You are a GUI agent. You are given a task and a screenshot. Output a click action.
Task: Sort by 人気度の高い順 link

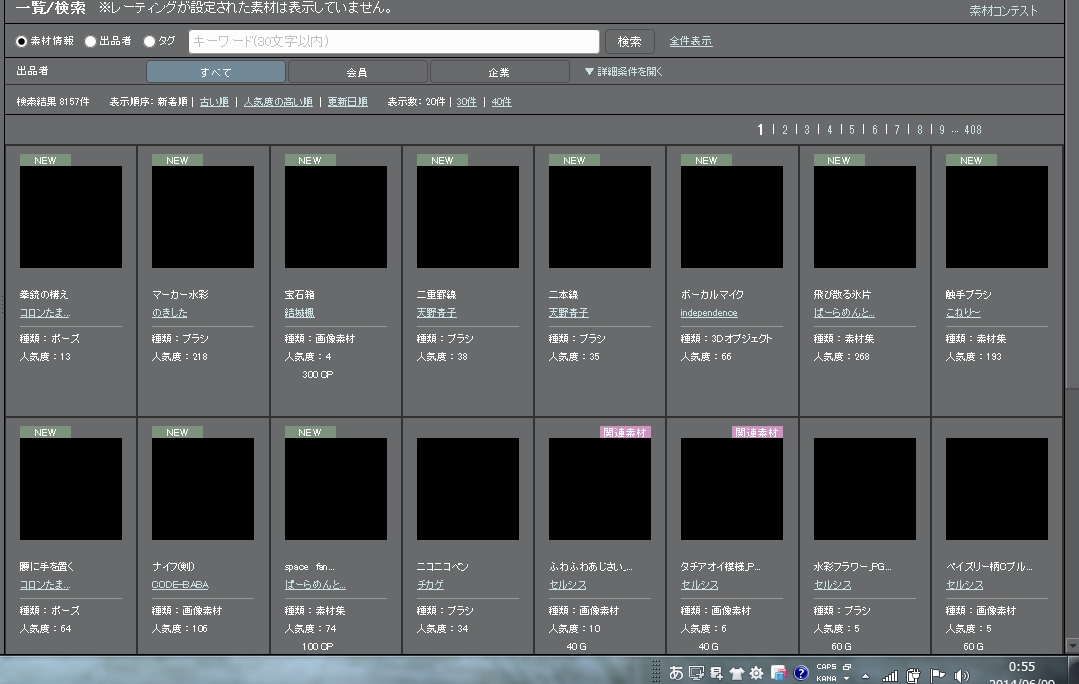pyautogui.click(x=278, y=102)
